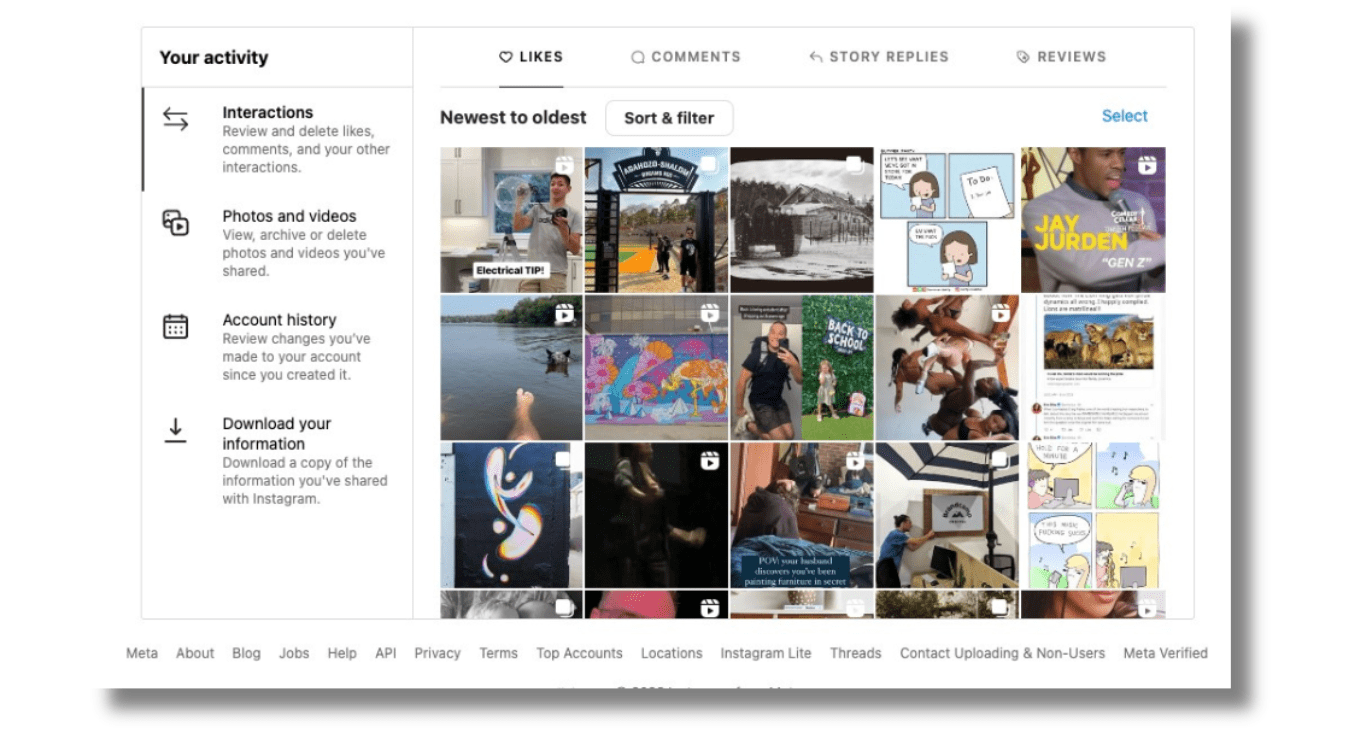Open the Privacy footer link
Image resolution: width=1360 pixels, height=733 pixels.
pos(437,653)
